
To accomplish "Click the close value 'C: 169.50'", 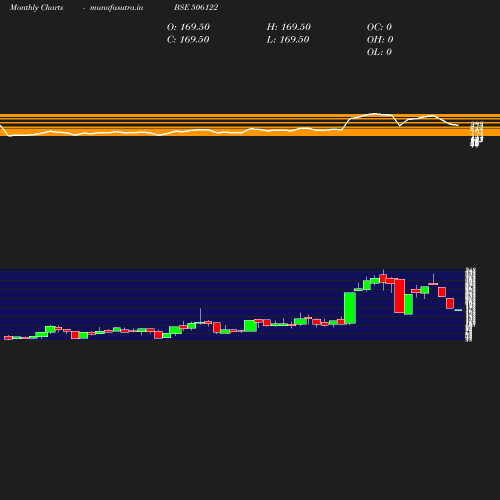I will pyautogui.click(x=188, y=40).
